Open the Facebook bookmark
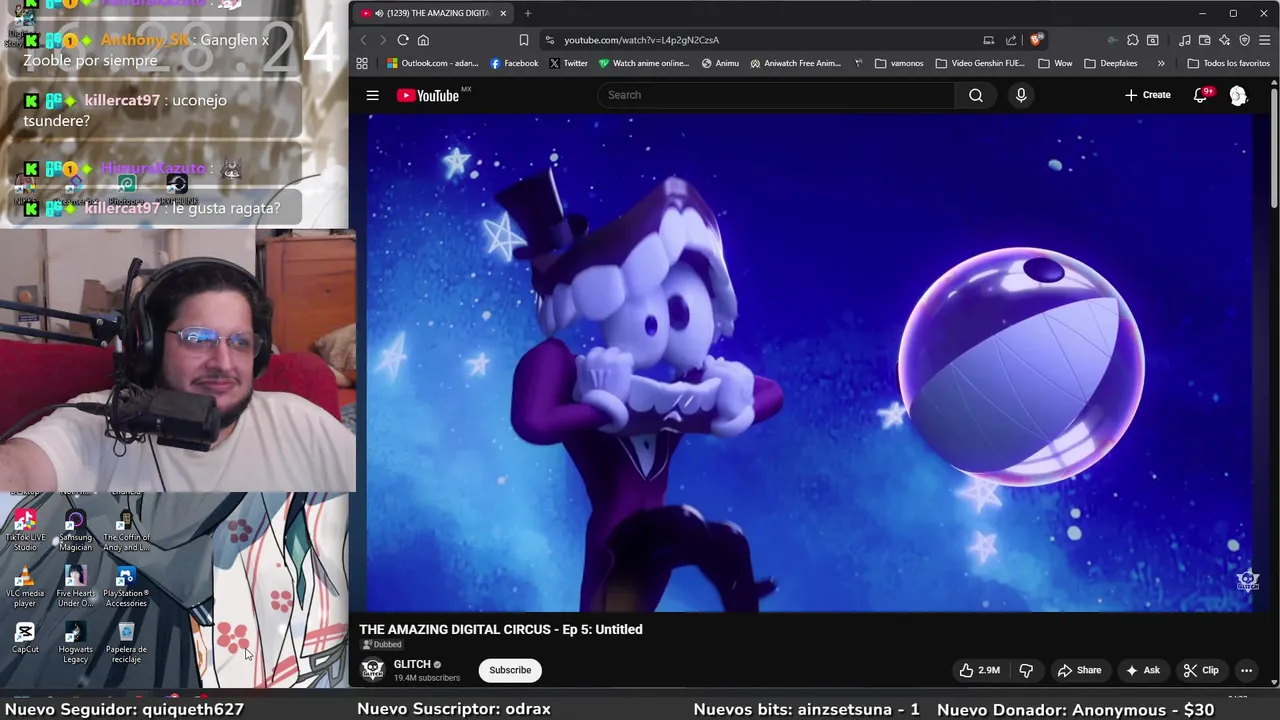Image resolution: width=1280 pixels, height=720 pixels. [x=514, y=63]
